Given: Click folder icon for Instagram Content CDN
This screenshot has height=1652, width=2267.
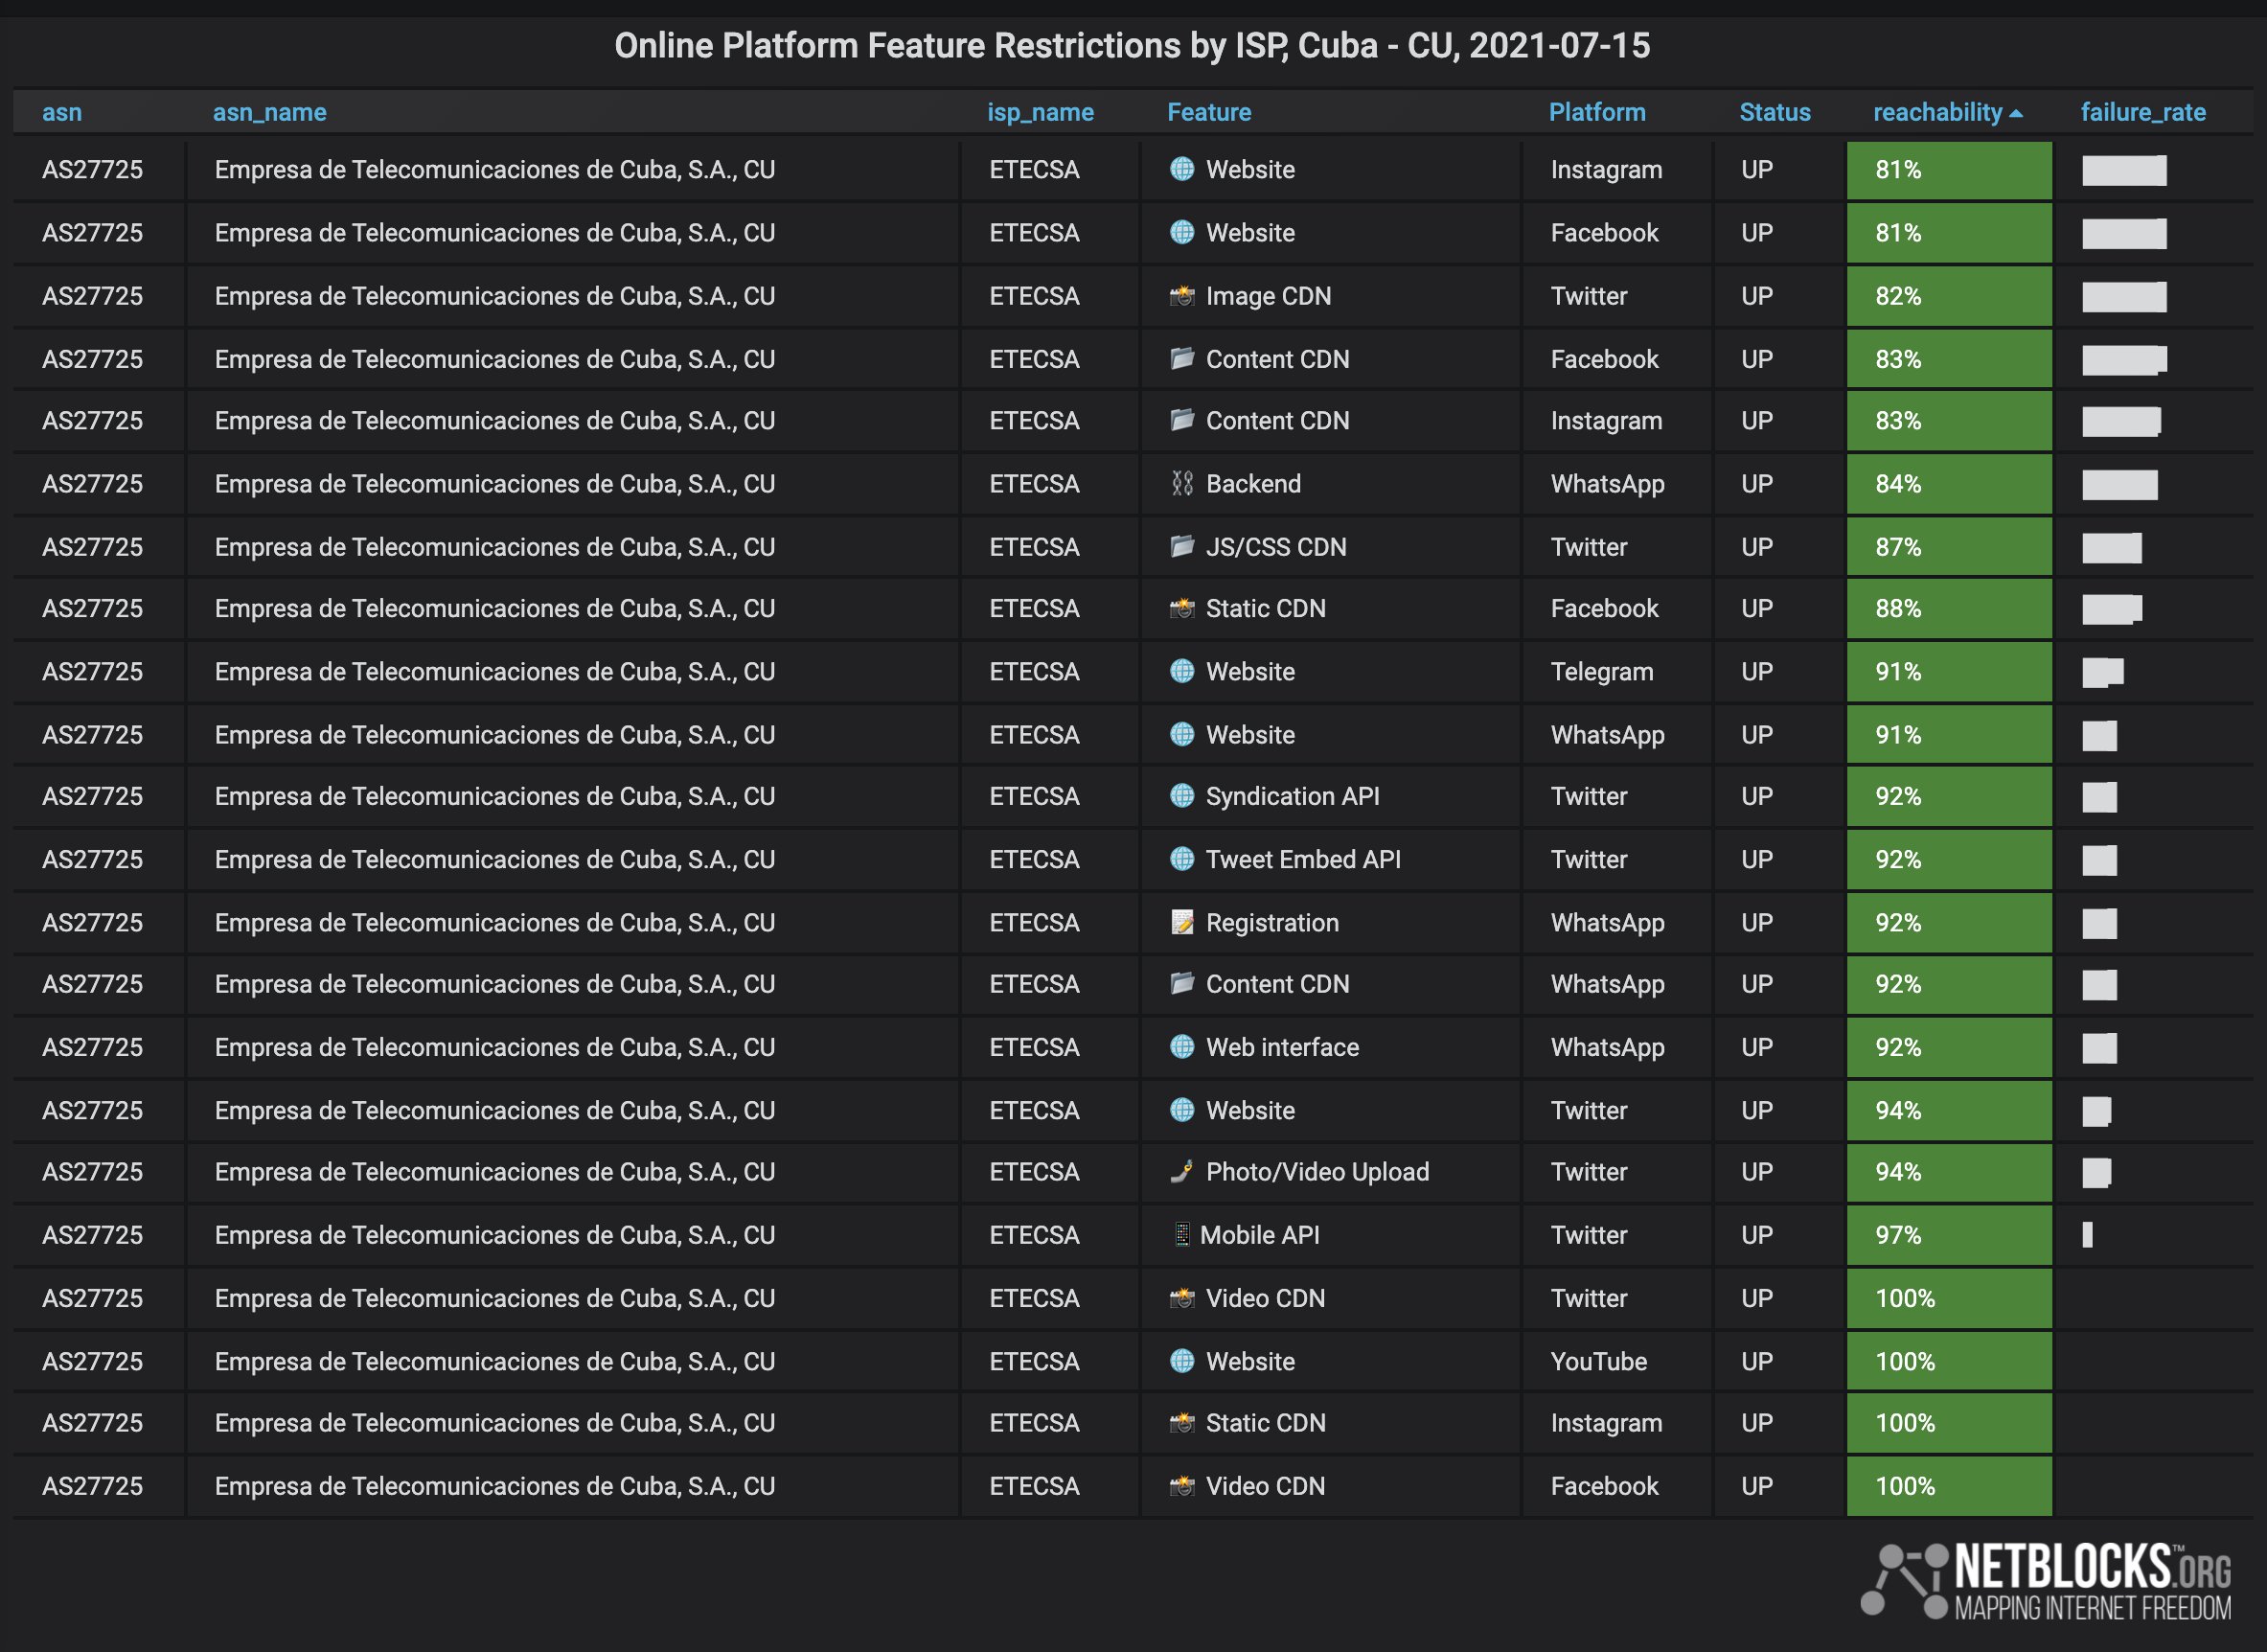Looking at the screenshot, I should (x=1182, y=420).
